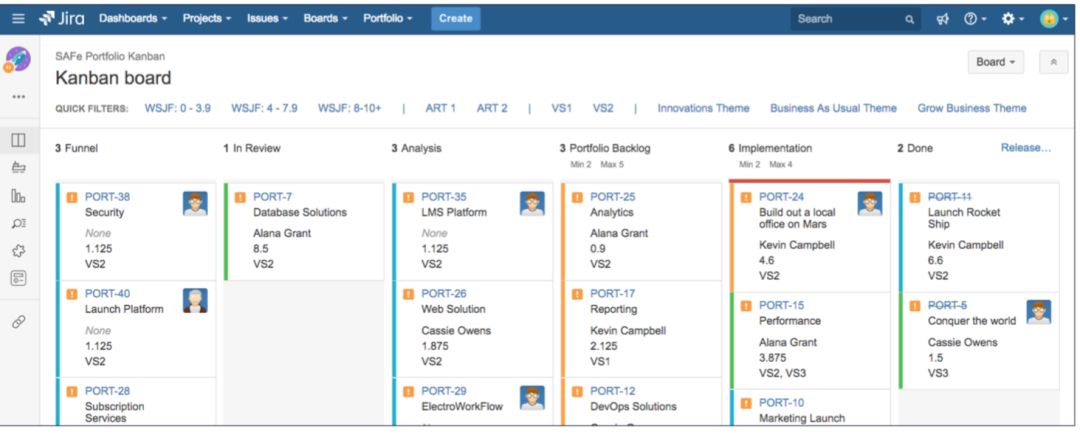Open the Board dropdown

[995, 62]
